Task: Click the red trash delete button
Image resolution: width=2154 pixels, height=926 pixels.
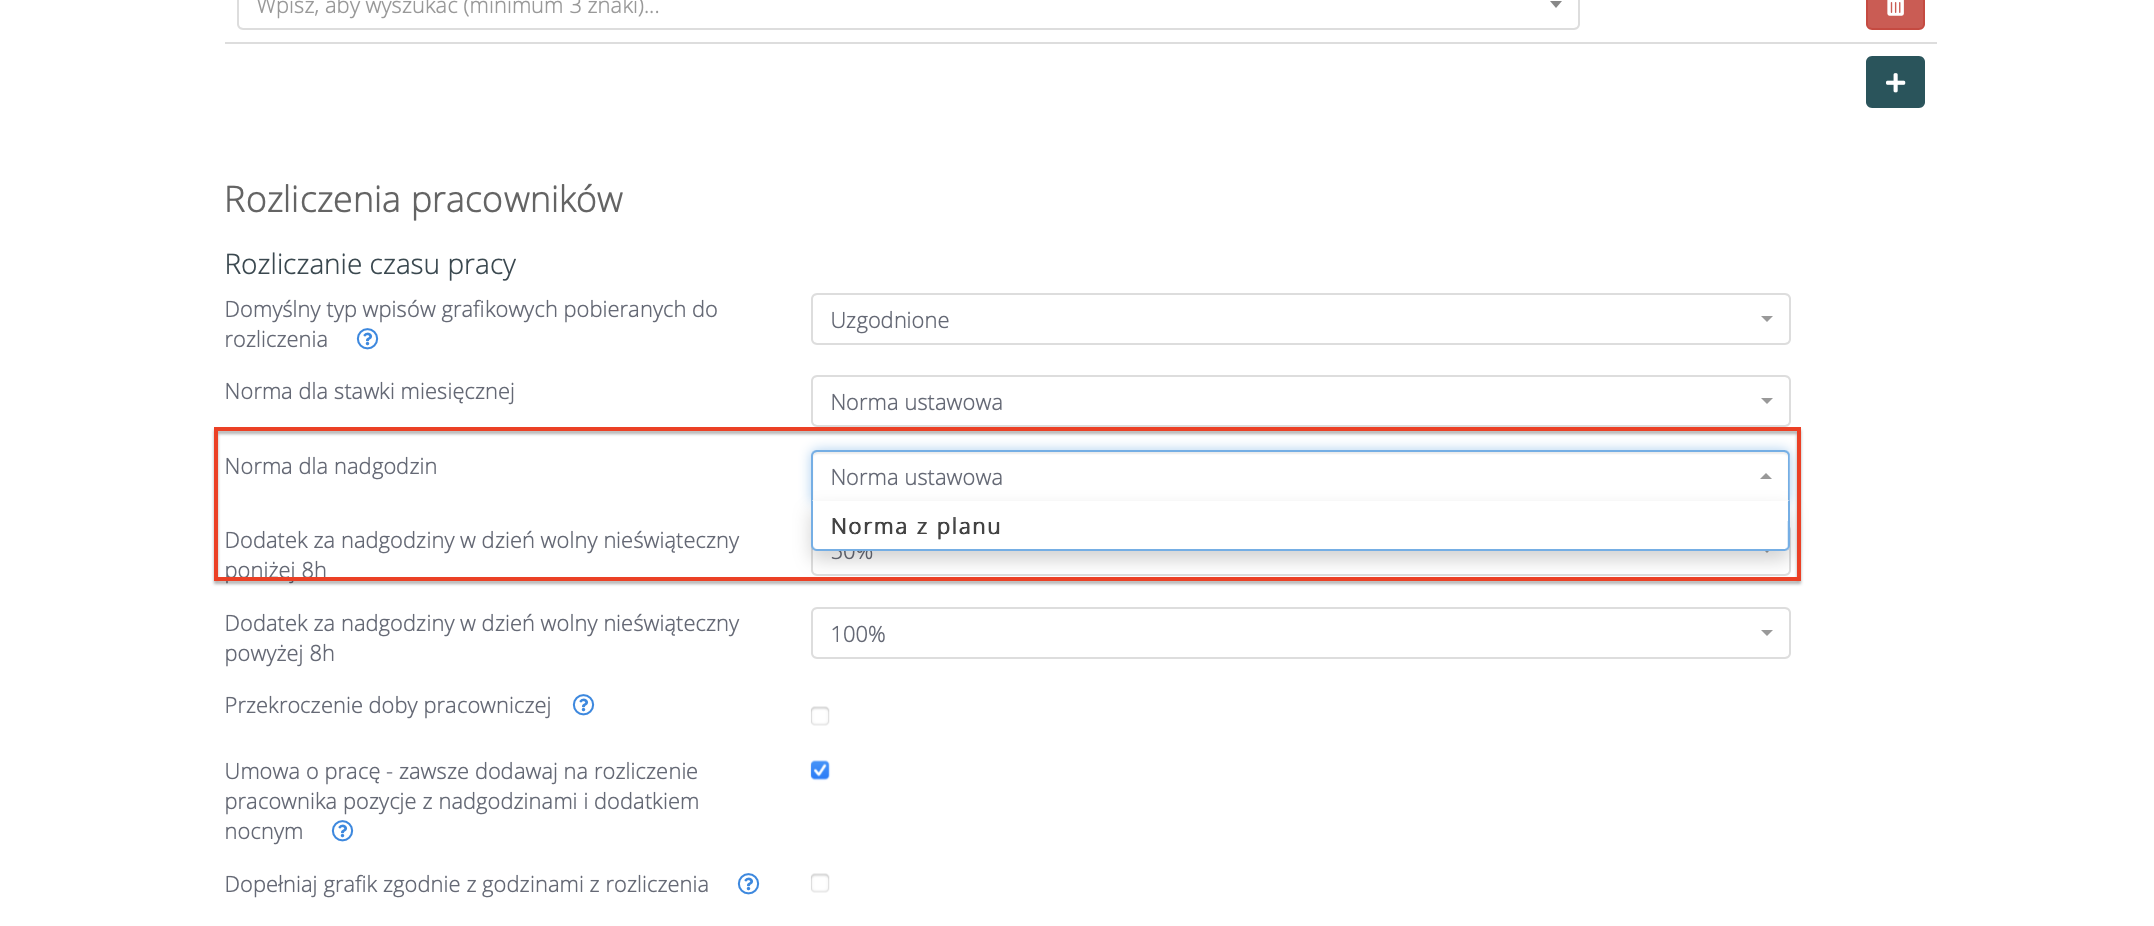Action: tap(1894, 10)
